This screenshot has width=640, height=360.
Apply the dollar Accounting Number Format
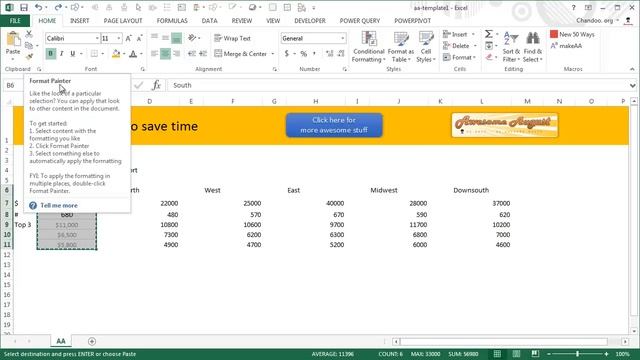pos(287,53)
